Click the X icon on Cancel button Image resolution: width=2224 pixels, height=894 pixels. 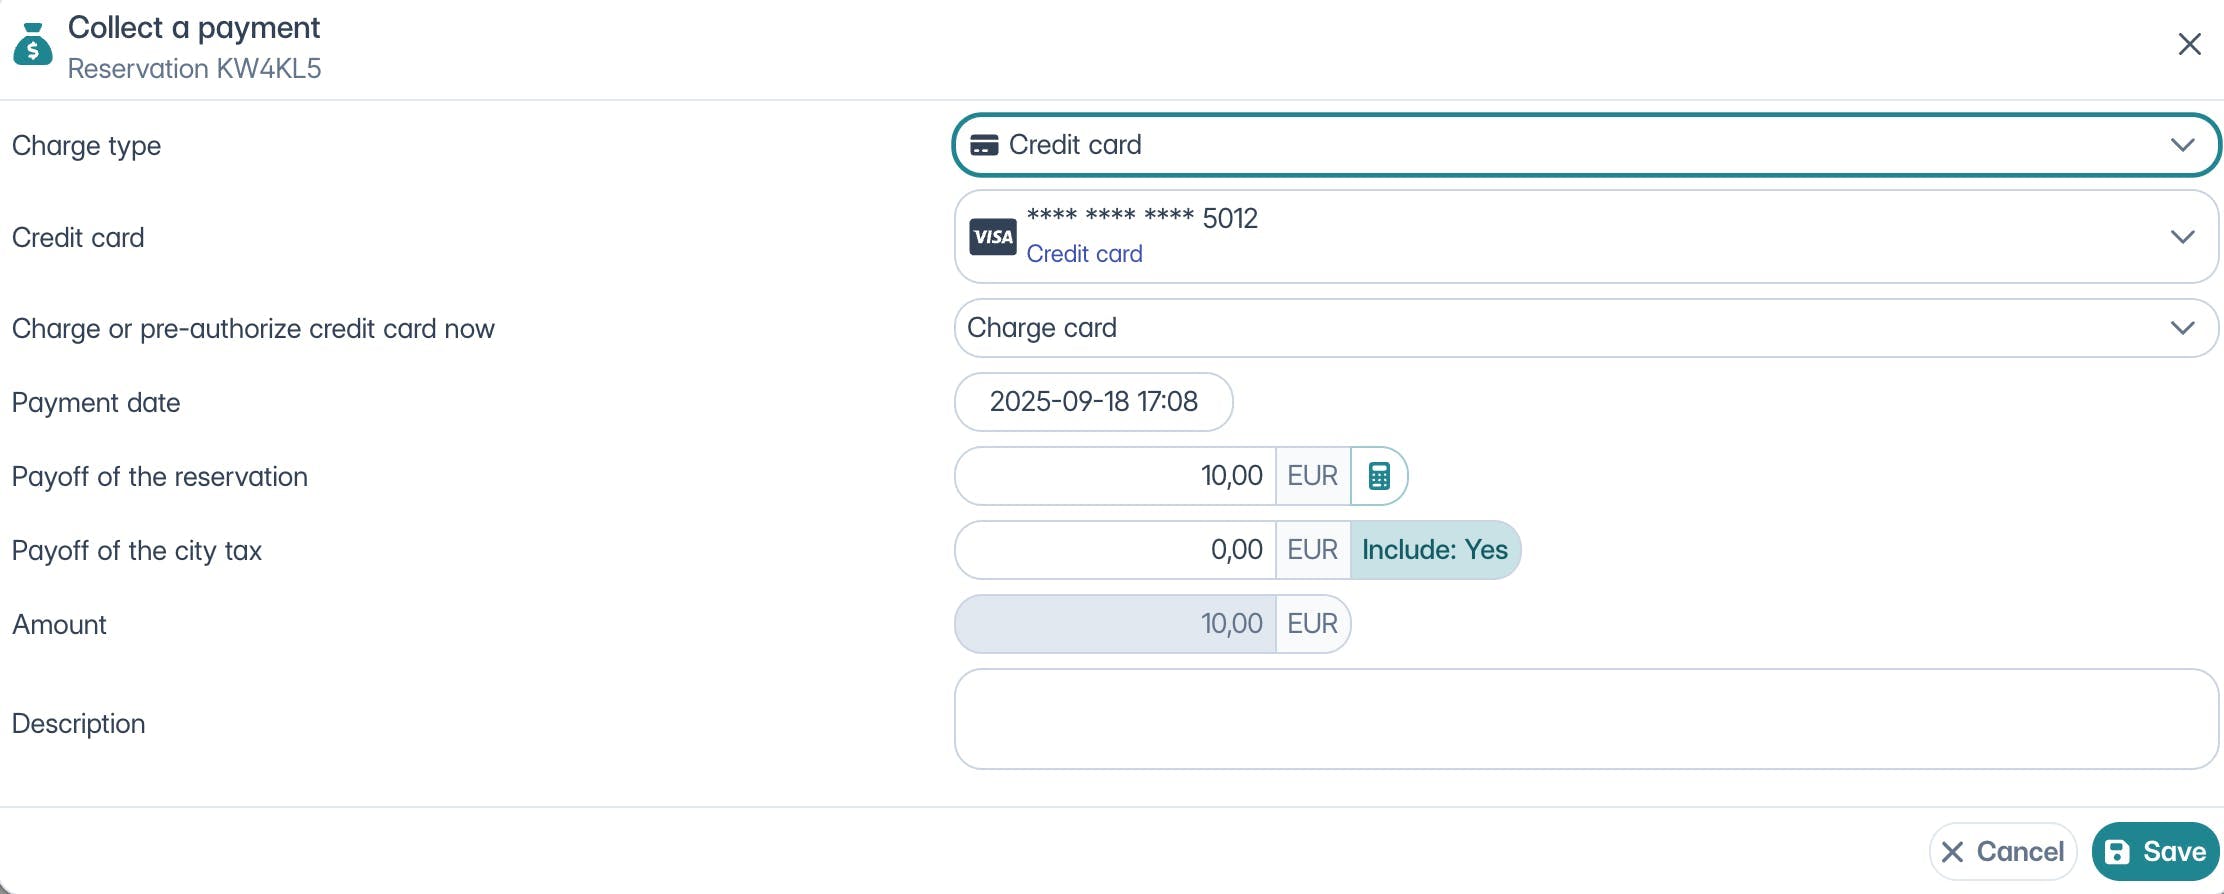[1952, 852]
